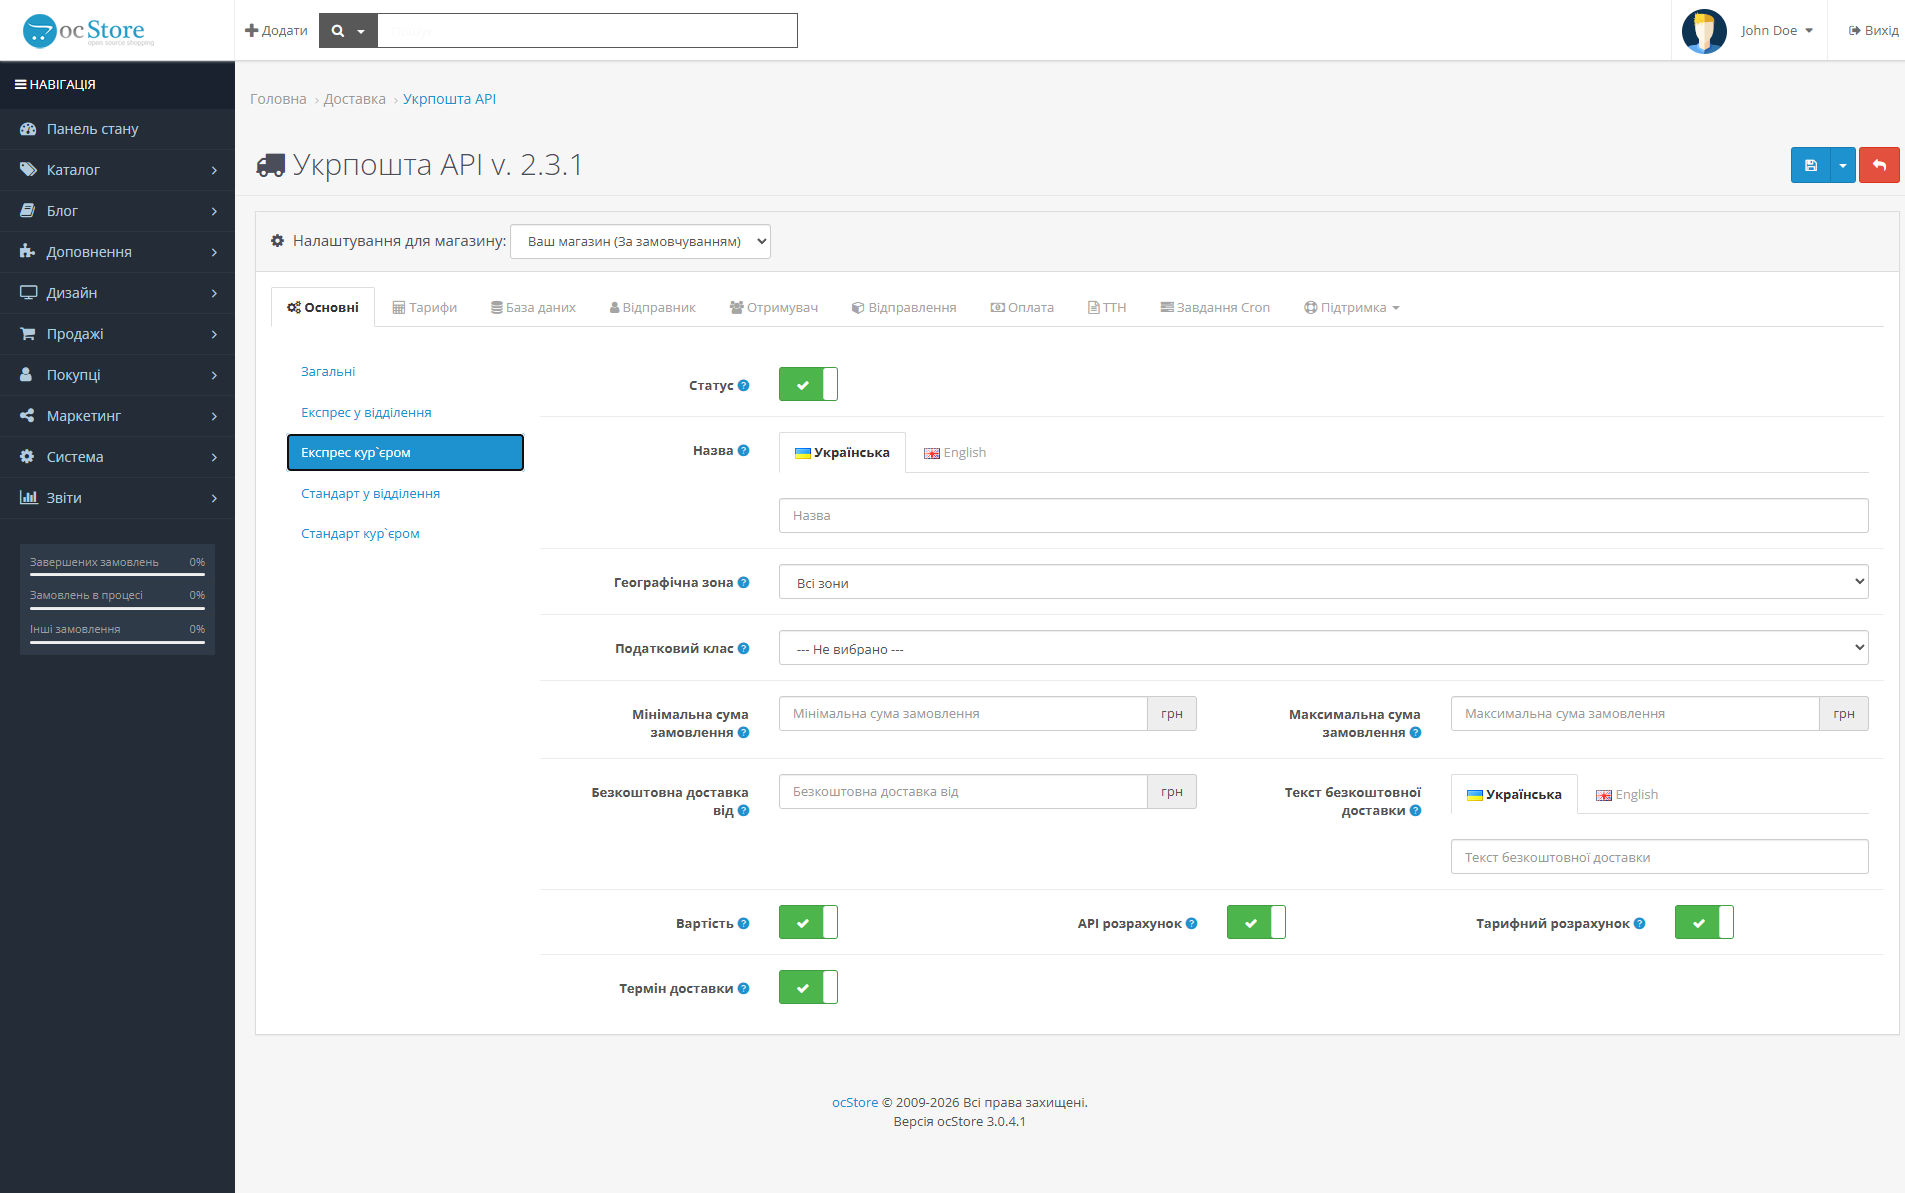Switch to the Оплата tab

[1022, 308]
